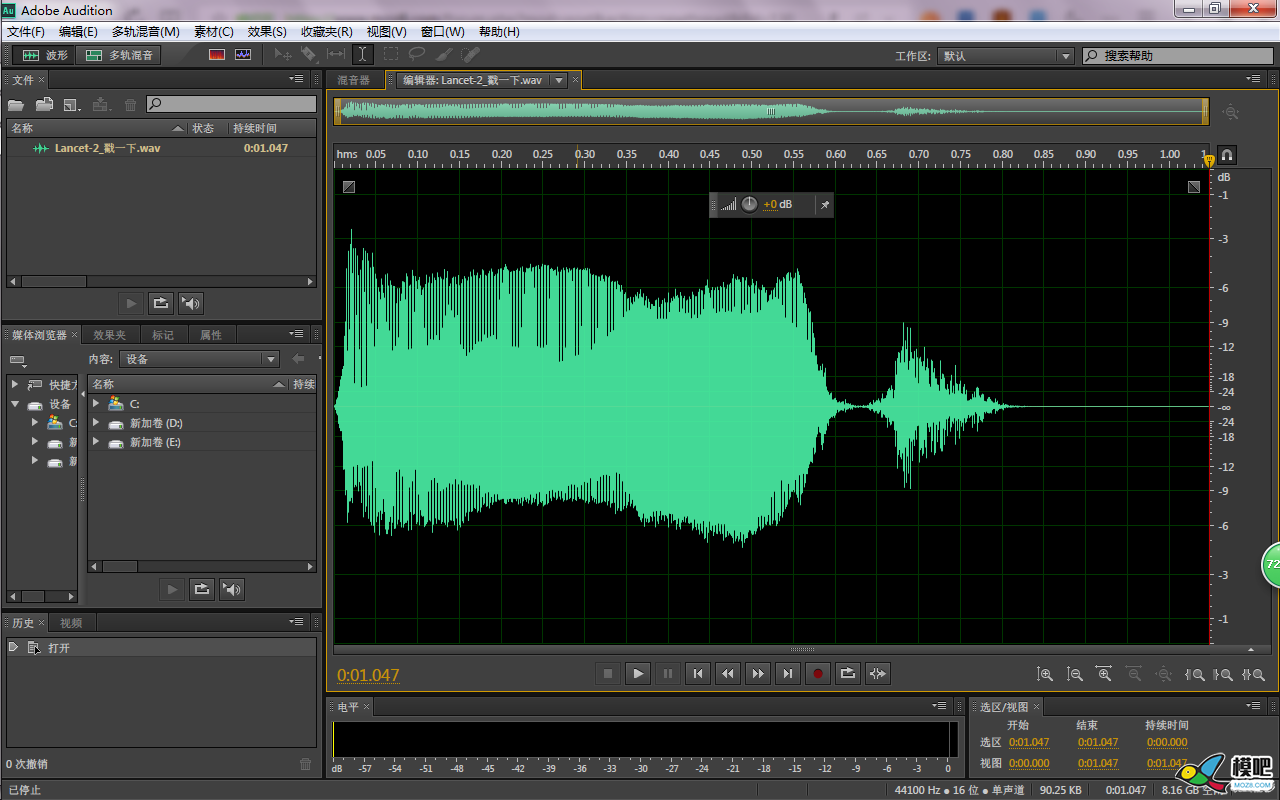
Task: Move playhead to next marker
Action: [788, 673]
